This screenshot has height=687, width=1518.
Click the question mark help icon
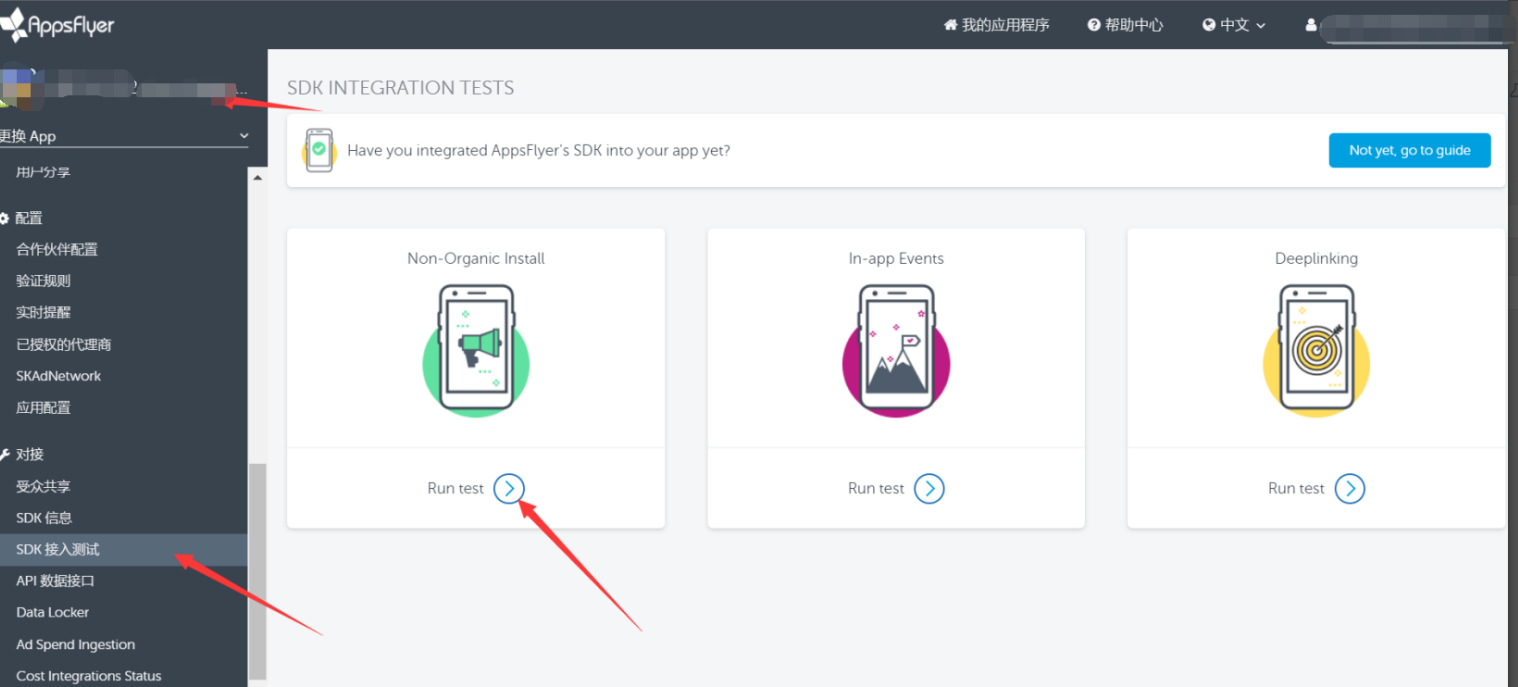[1094, 25]
